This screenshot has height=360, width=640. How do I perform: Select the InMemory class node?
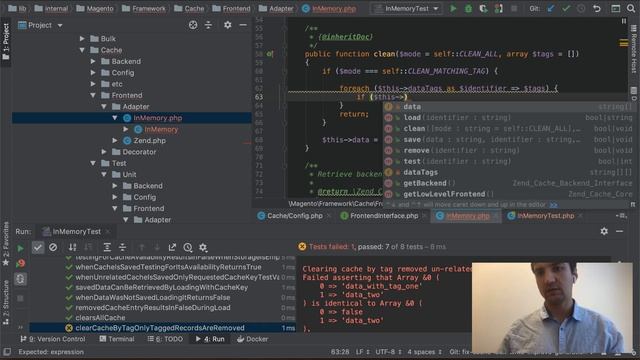point(161,129)
